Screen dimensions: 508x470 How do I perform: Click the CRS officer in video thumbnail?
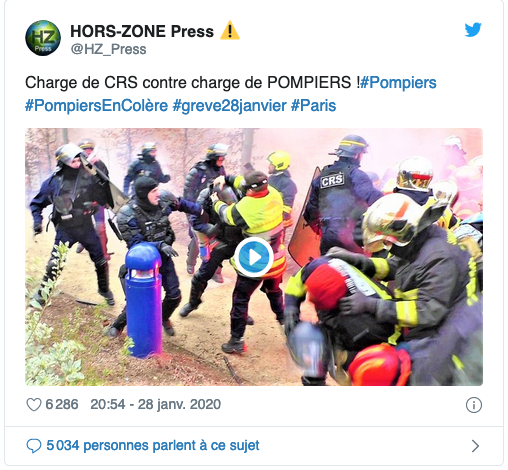click(x=342, y=197)
